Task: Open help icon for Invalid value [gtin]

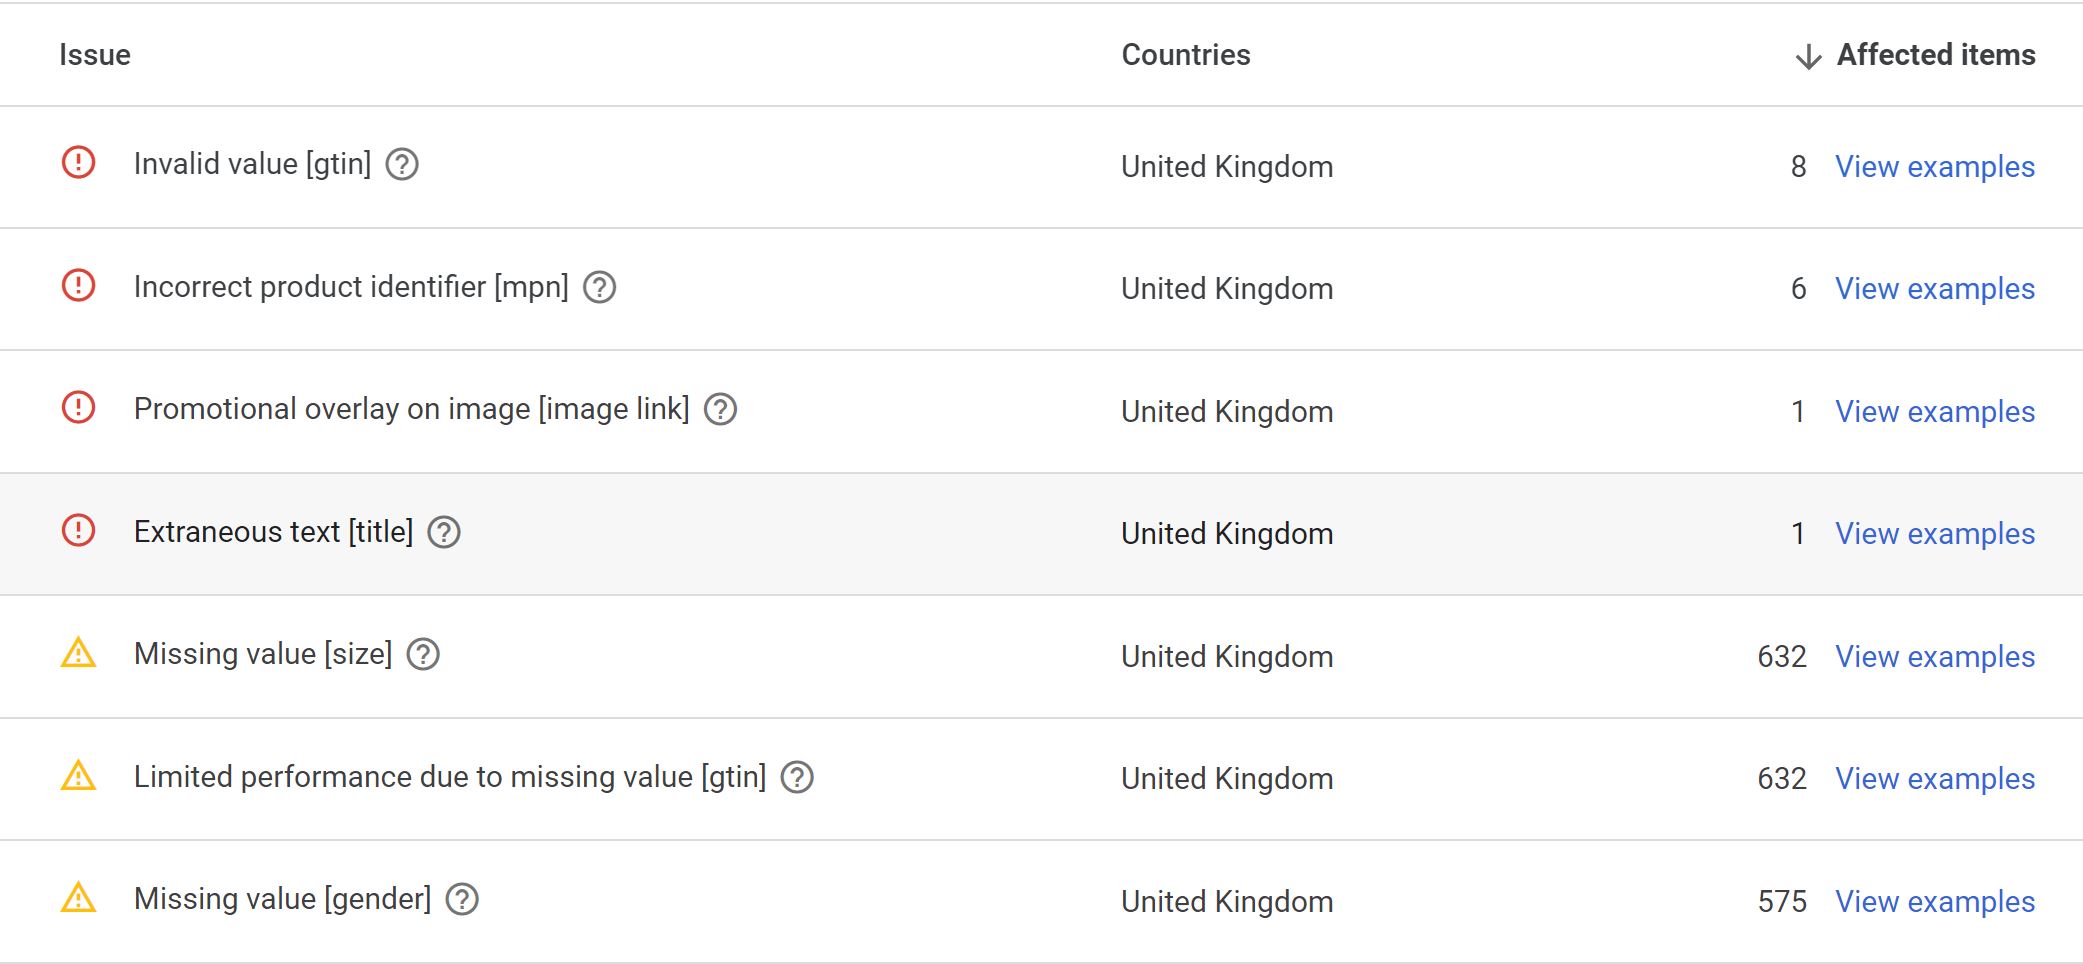Action: click(x=402, y=164)
